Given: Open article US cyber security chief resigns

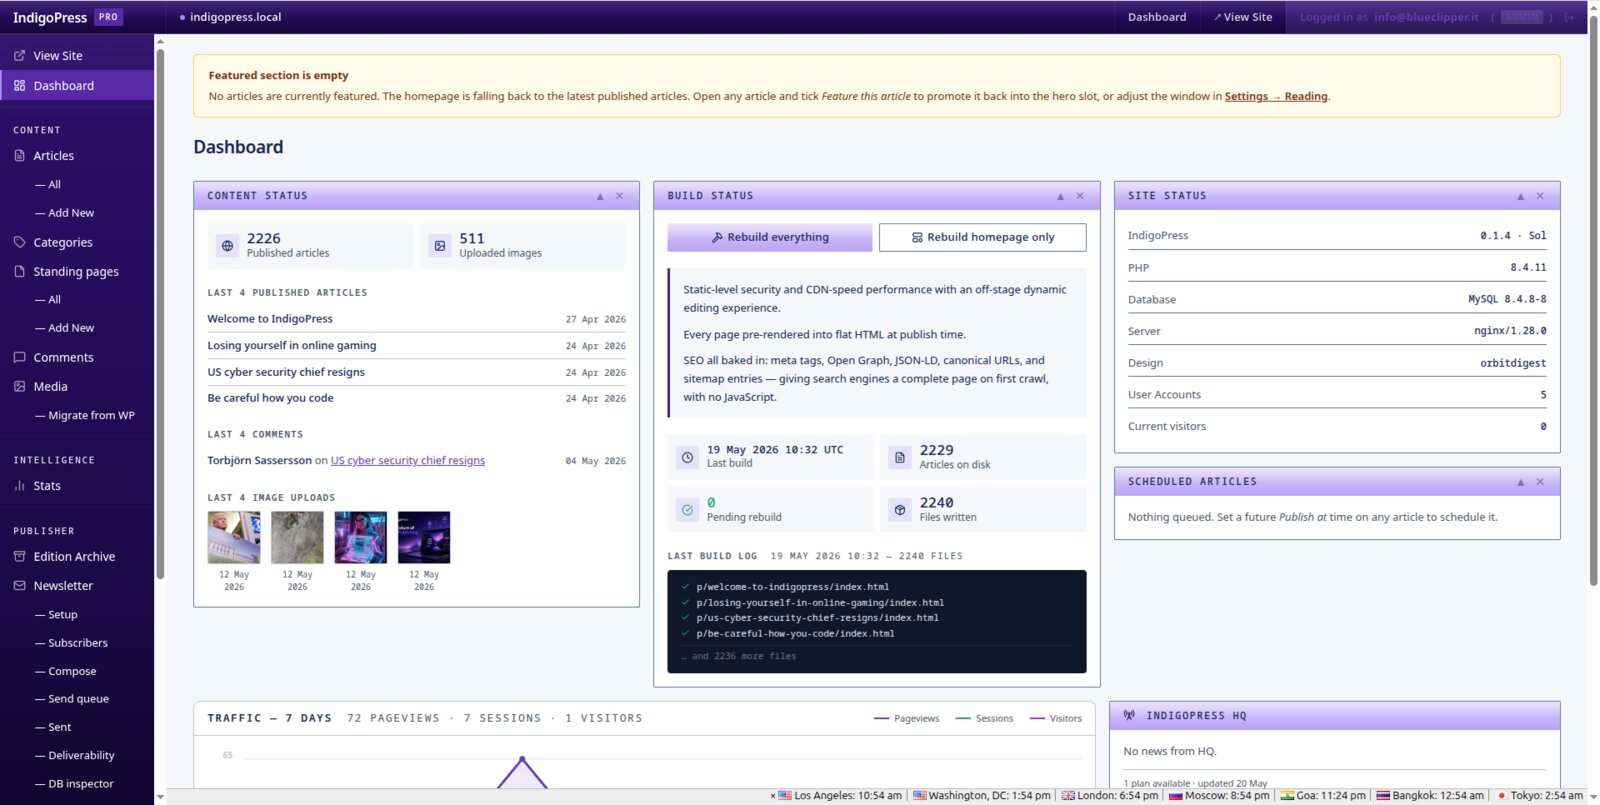Looking at the screenshot, I should [x=286, y=372].
